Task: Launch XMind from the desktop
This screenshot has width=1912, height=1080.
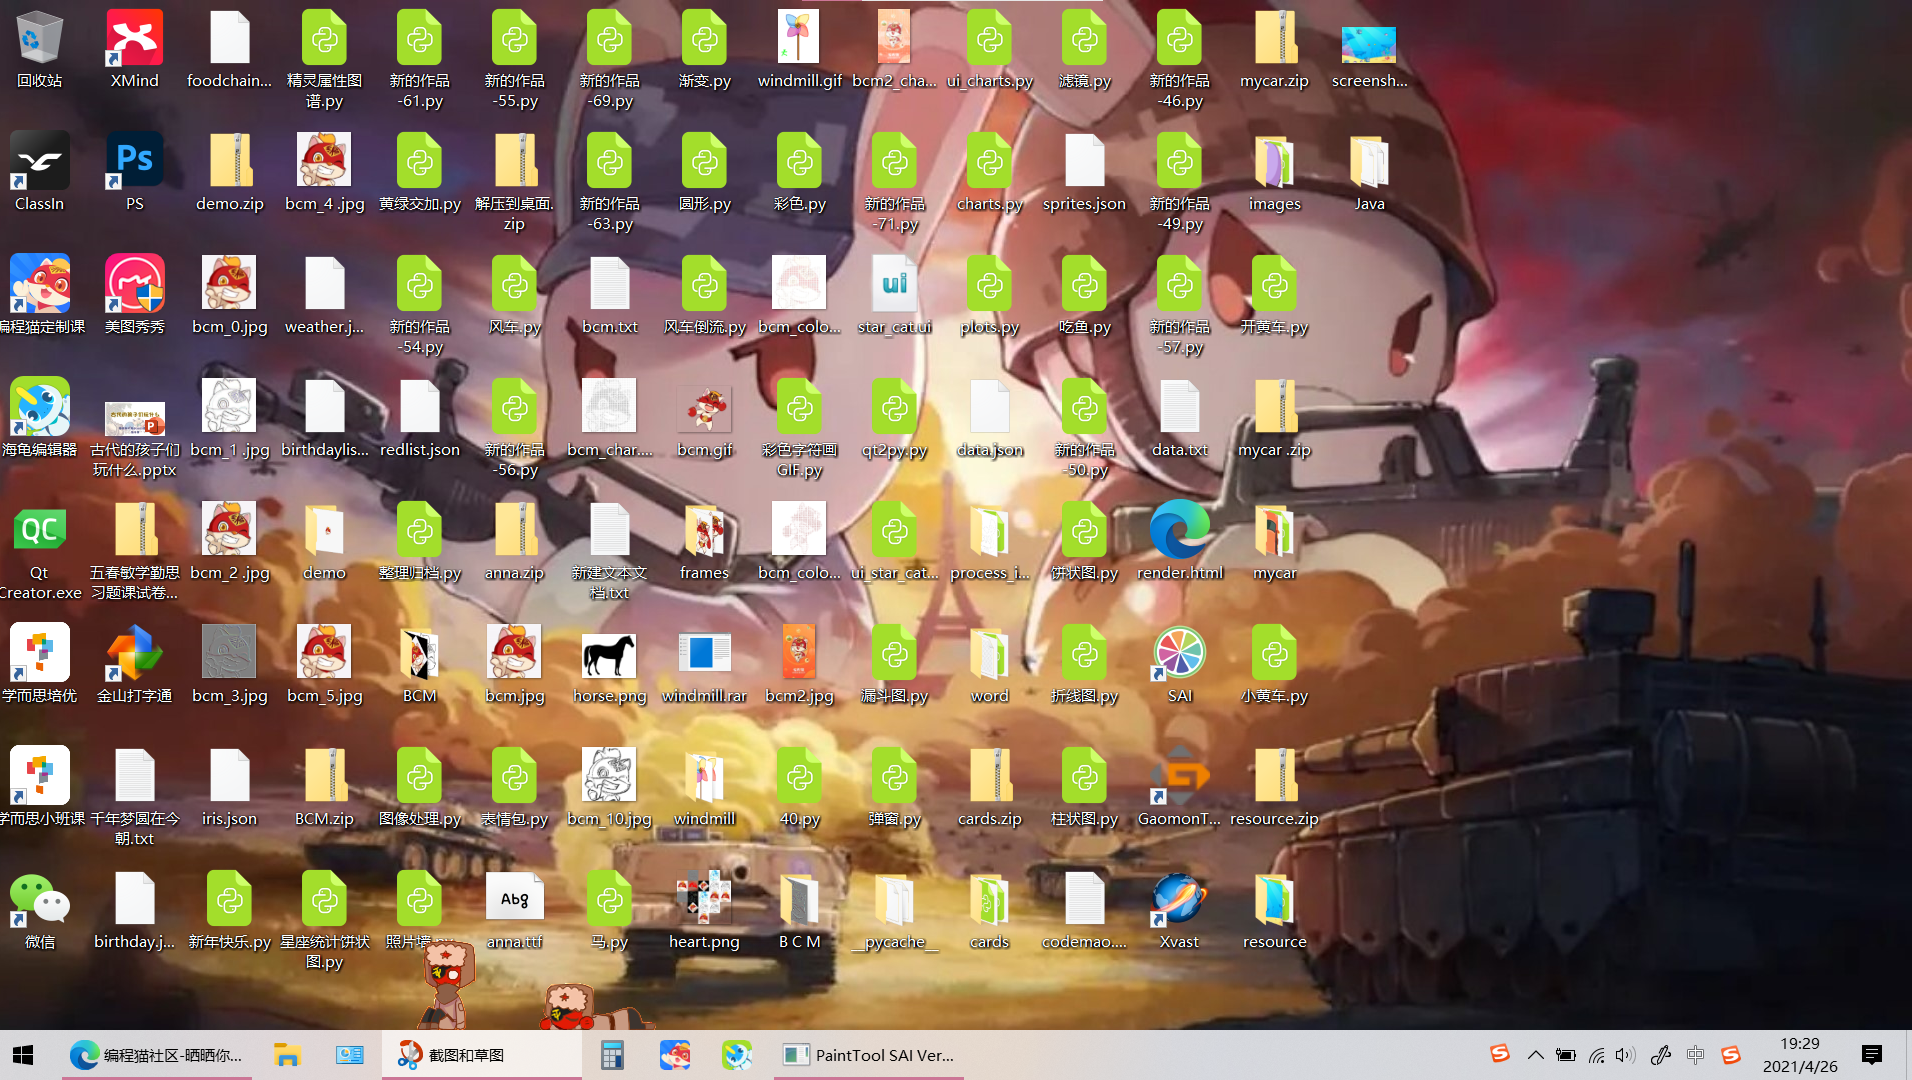Action: pyautogui.click(x=135, y=48)
